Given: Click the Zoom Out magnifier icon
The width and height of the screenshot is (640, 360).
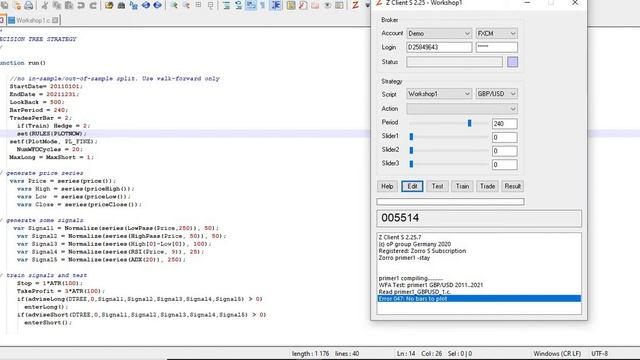Looking at the screenshot, I should [x=186, y=5].
